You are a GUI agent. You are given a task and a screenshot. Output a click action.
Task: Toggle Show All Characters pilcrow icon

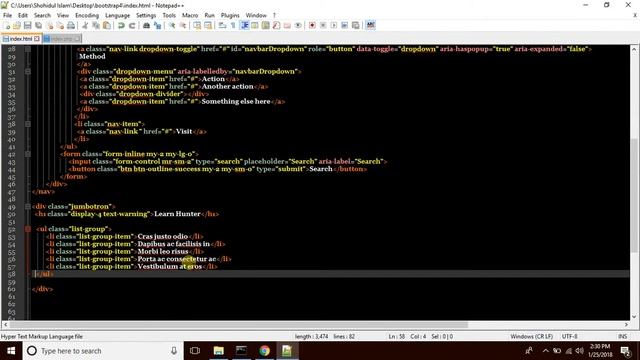pyautogui.click(x=233, y=25)
